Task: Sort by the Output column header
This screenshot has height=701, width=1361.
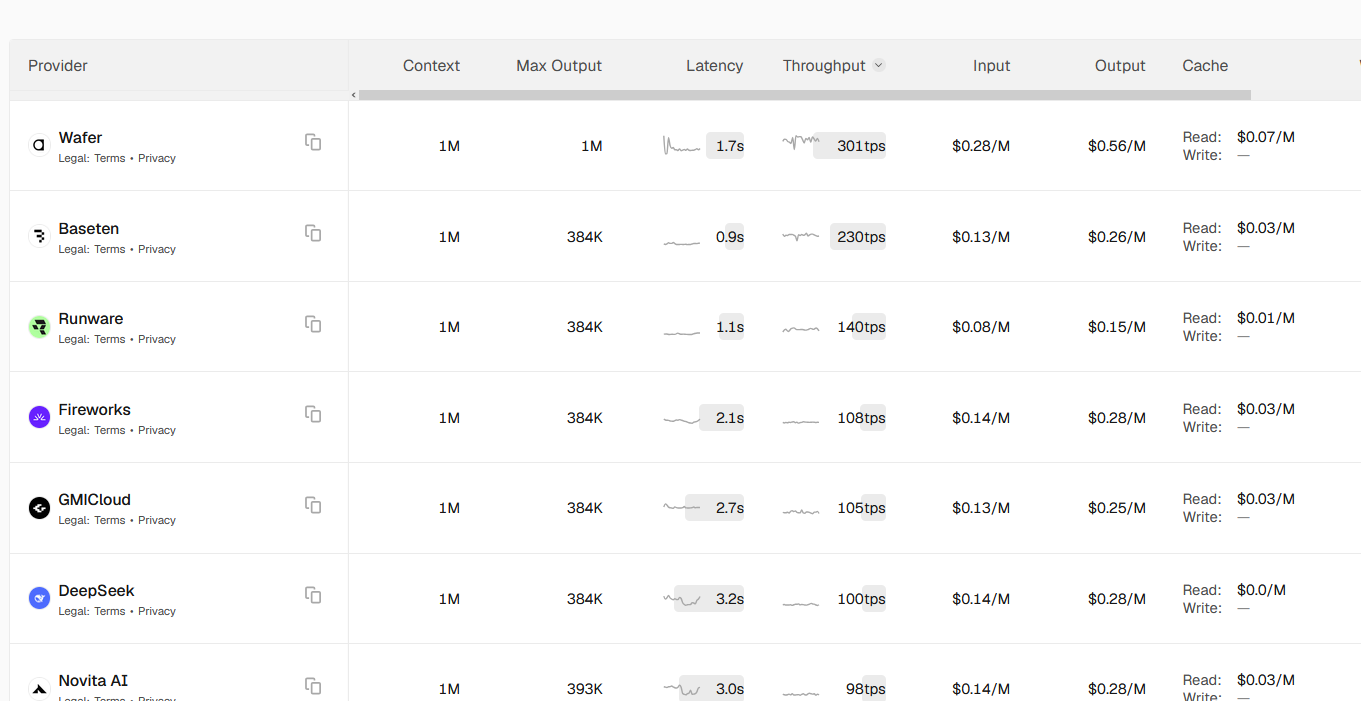Action: (1120, 65)
